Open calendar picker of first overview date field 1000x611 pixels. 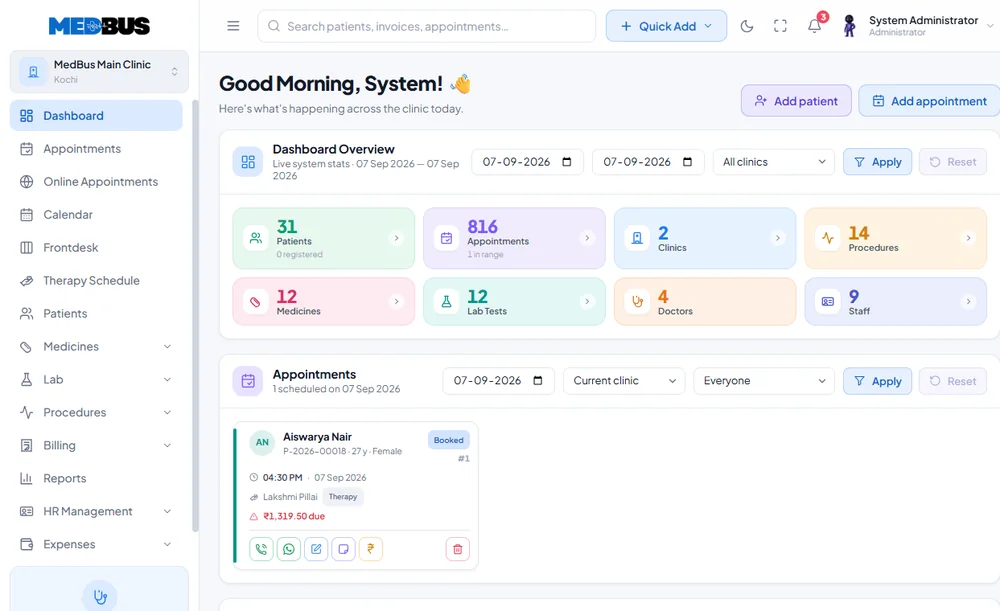coord(567,162)
